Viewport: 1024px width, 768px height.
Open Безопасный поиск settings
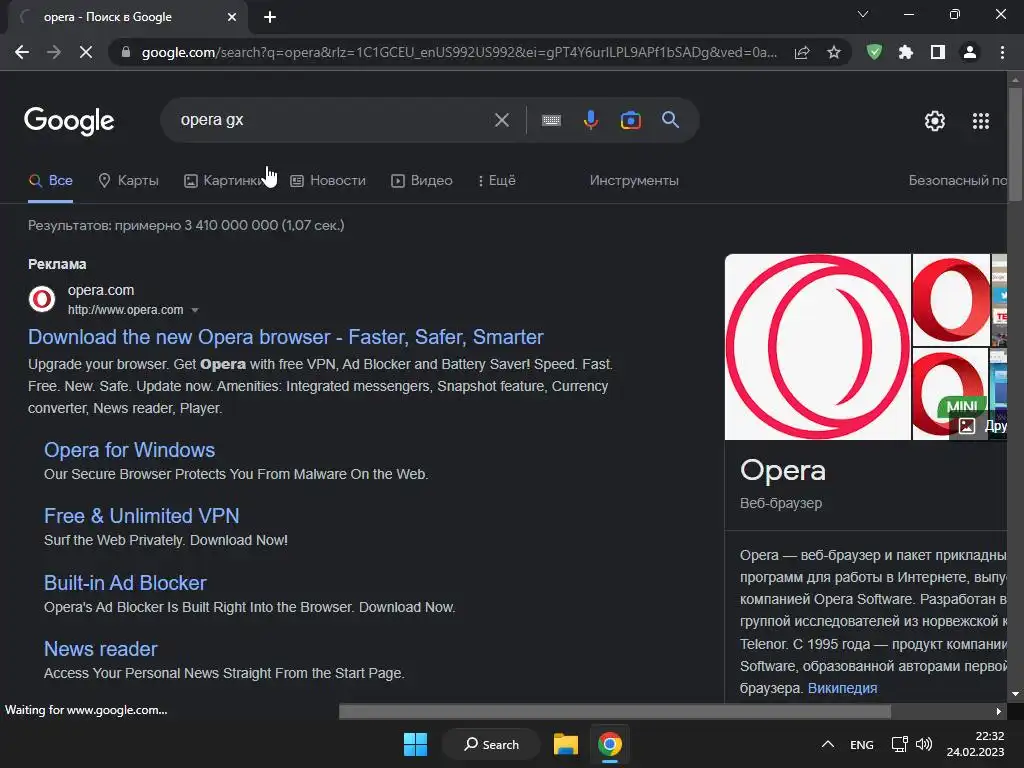(x=957, y=181)
